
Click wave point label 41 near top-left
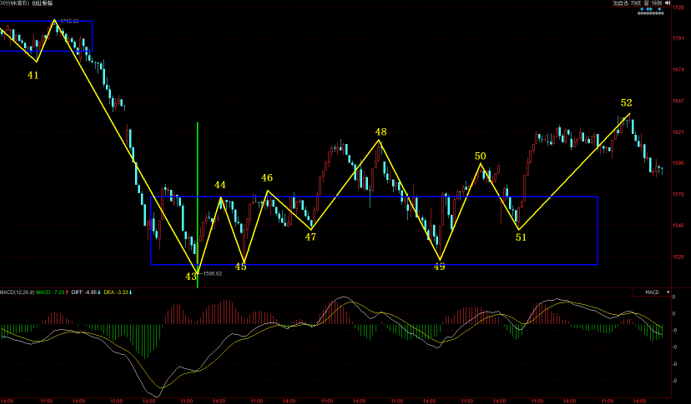(33, 75)
